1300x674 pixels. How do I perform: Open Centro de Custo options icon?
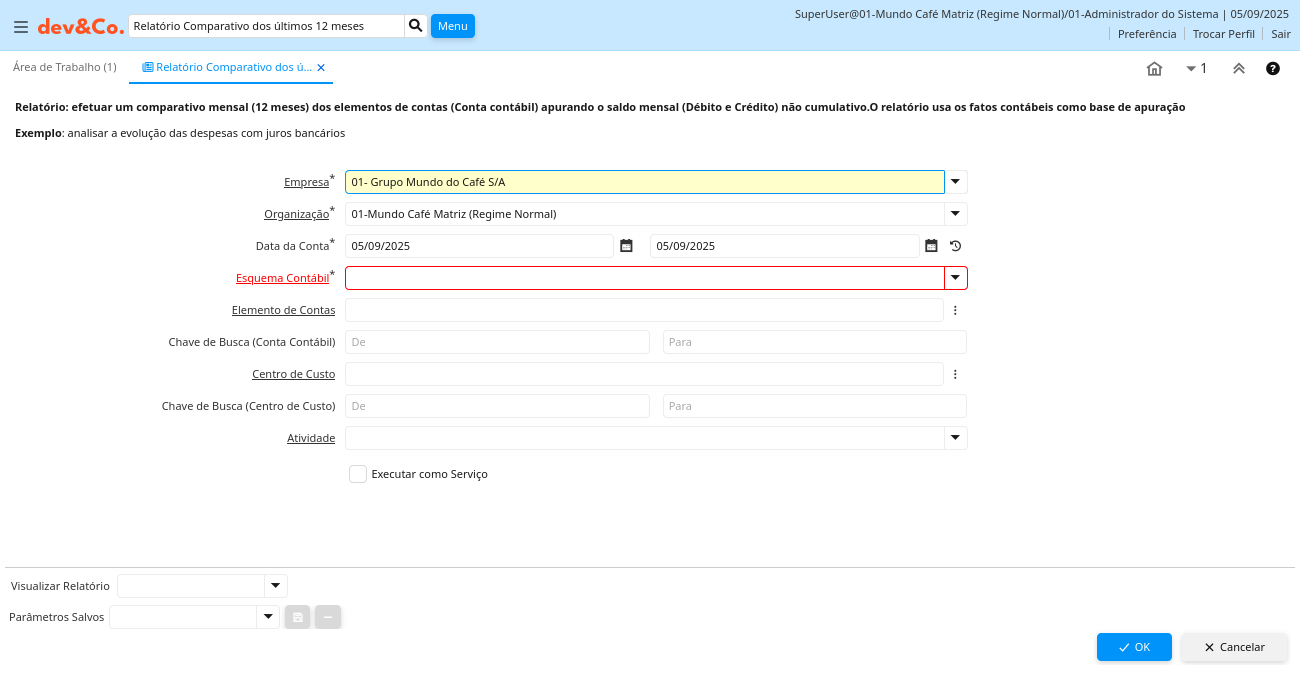955,374
